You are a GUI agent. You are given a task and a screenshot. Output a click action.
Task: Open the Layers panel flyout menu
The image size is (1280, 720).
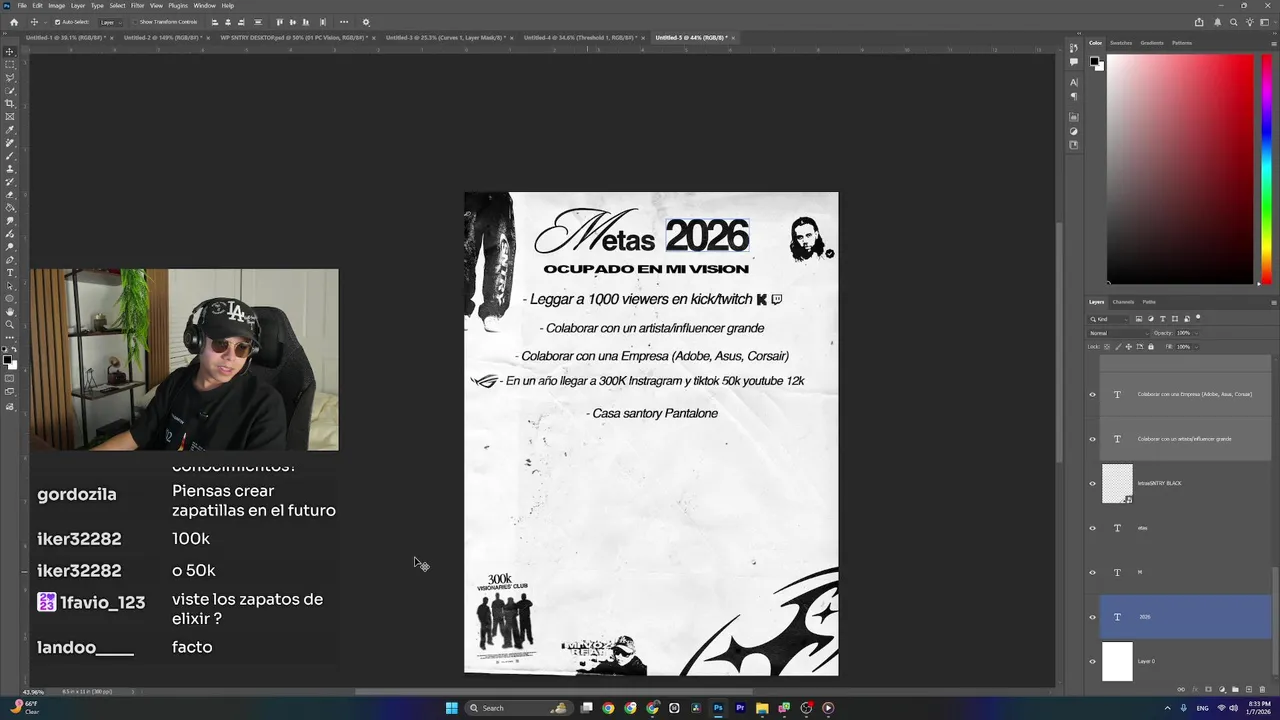click(1273, 302)
